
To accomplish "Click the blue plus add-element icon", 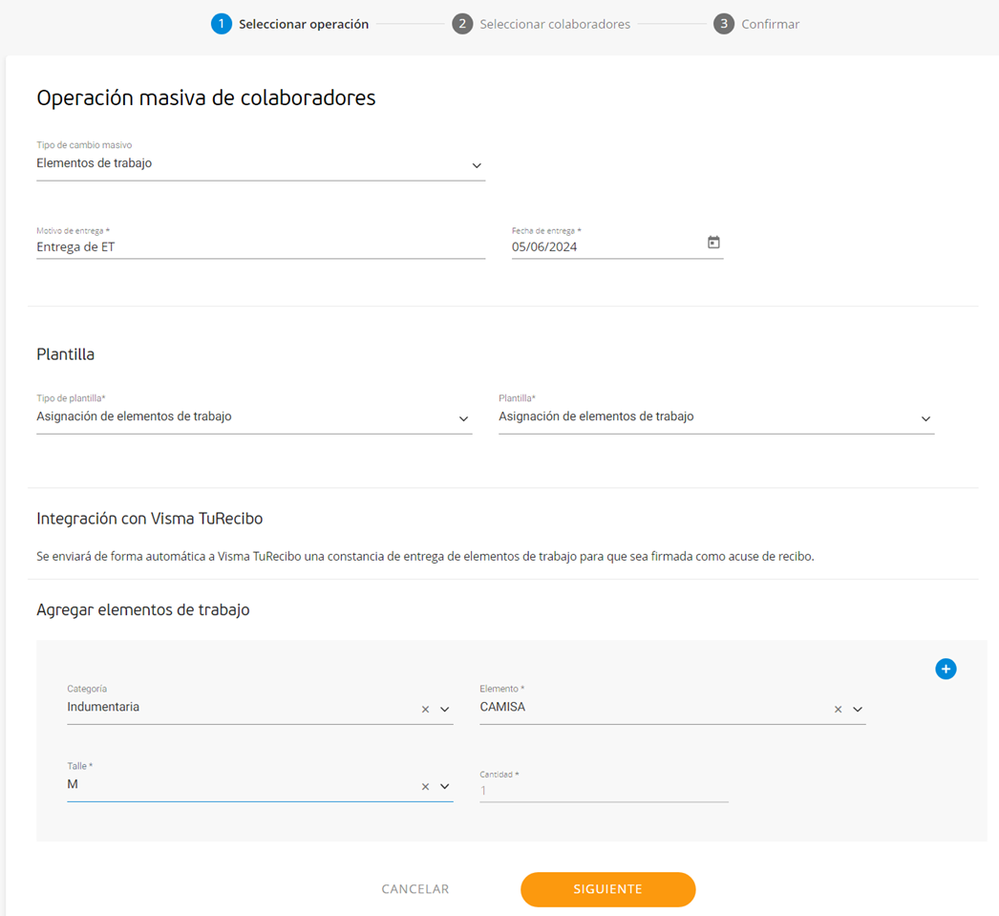I will pyautogui.click(x=946, y=669).
